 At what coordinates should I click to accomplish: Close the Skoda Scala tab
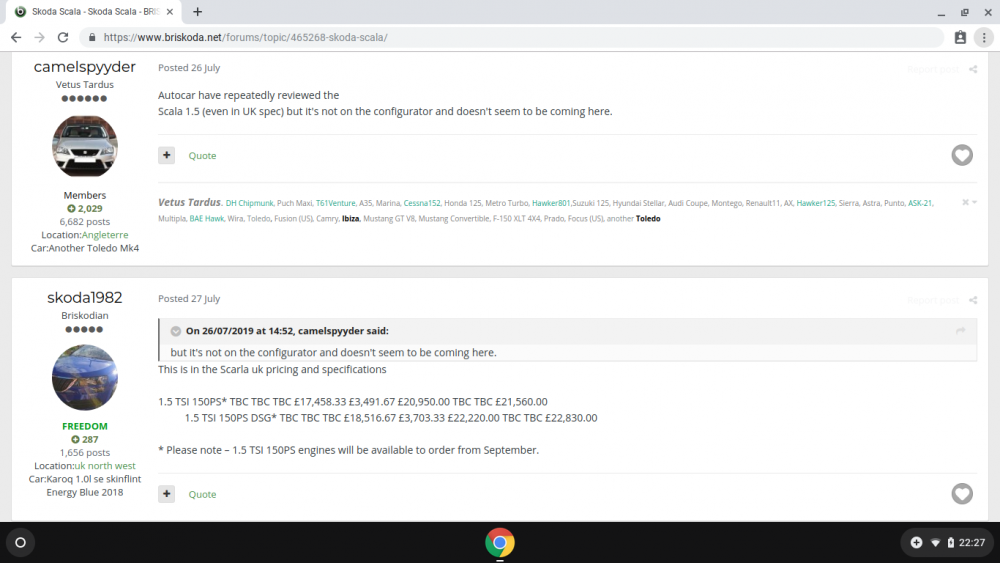pos(170,11)
